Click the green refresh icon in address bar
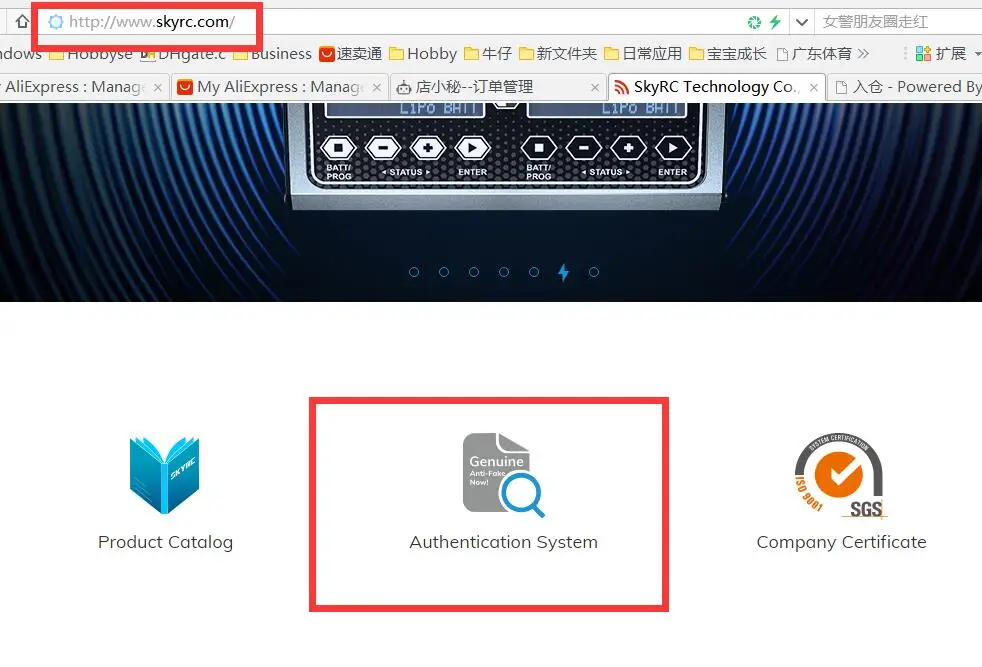Viewport: 982px width, 667px height. tap(754, 23)
